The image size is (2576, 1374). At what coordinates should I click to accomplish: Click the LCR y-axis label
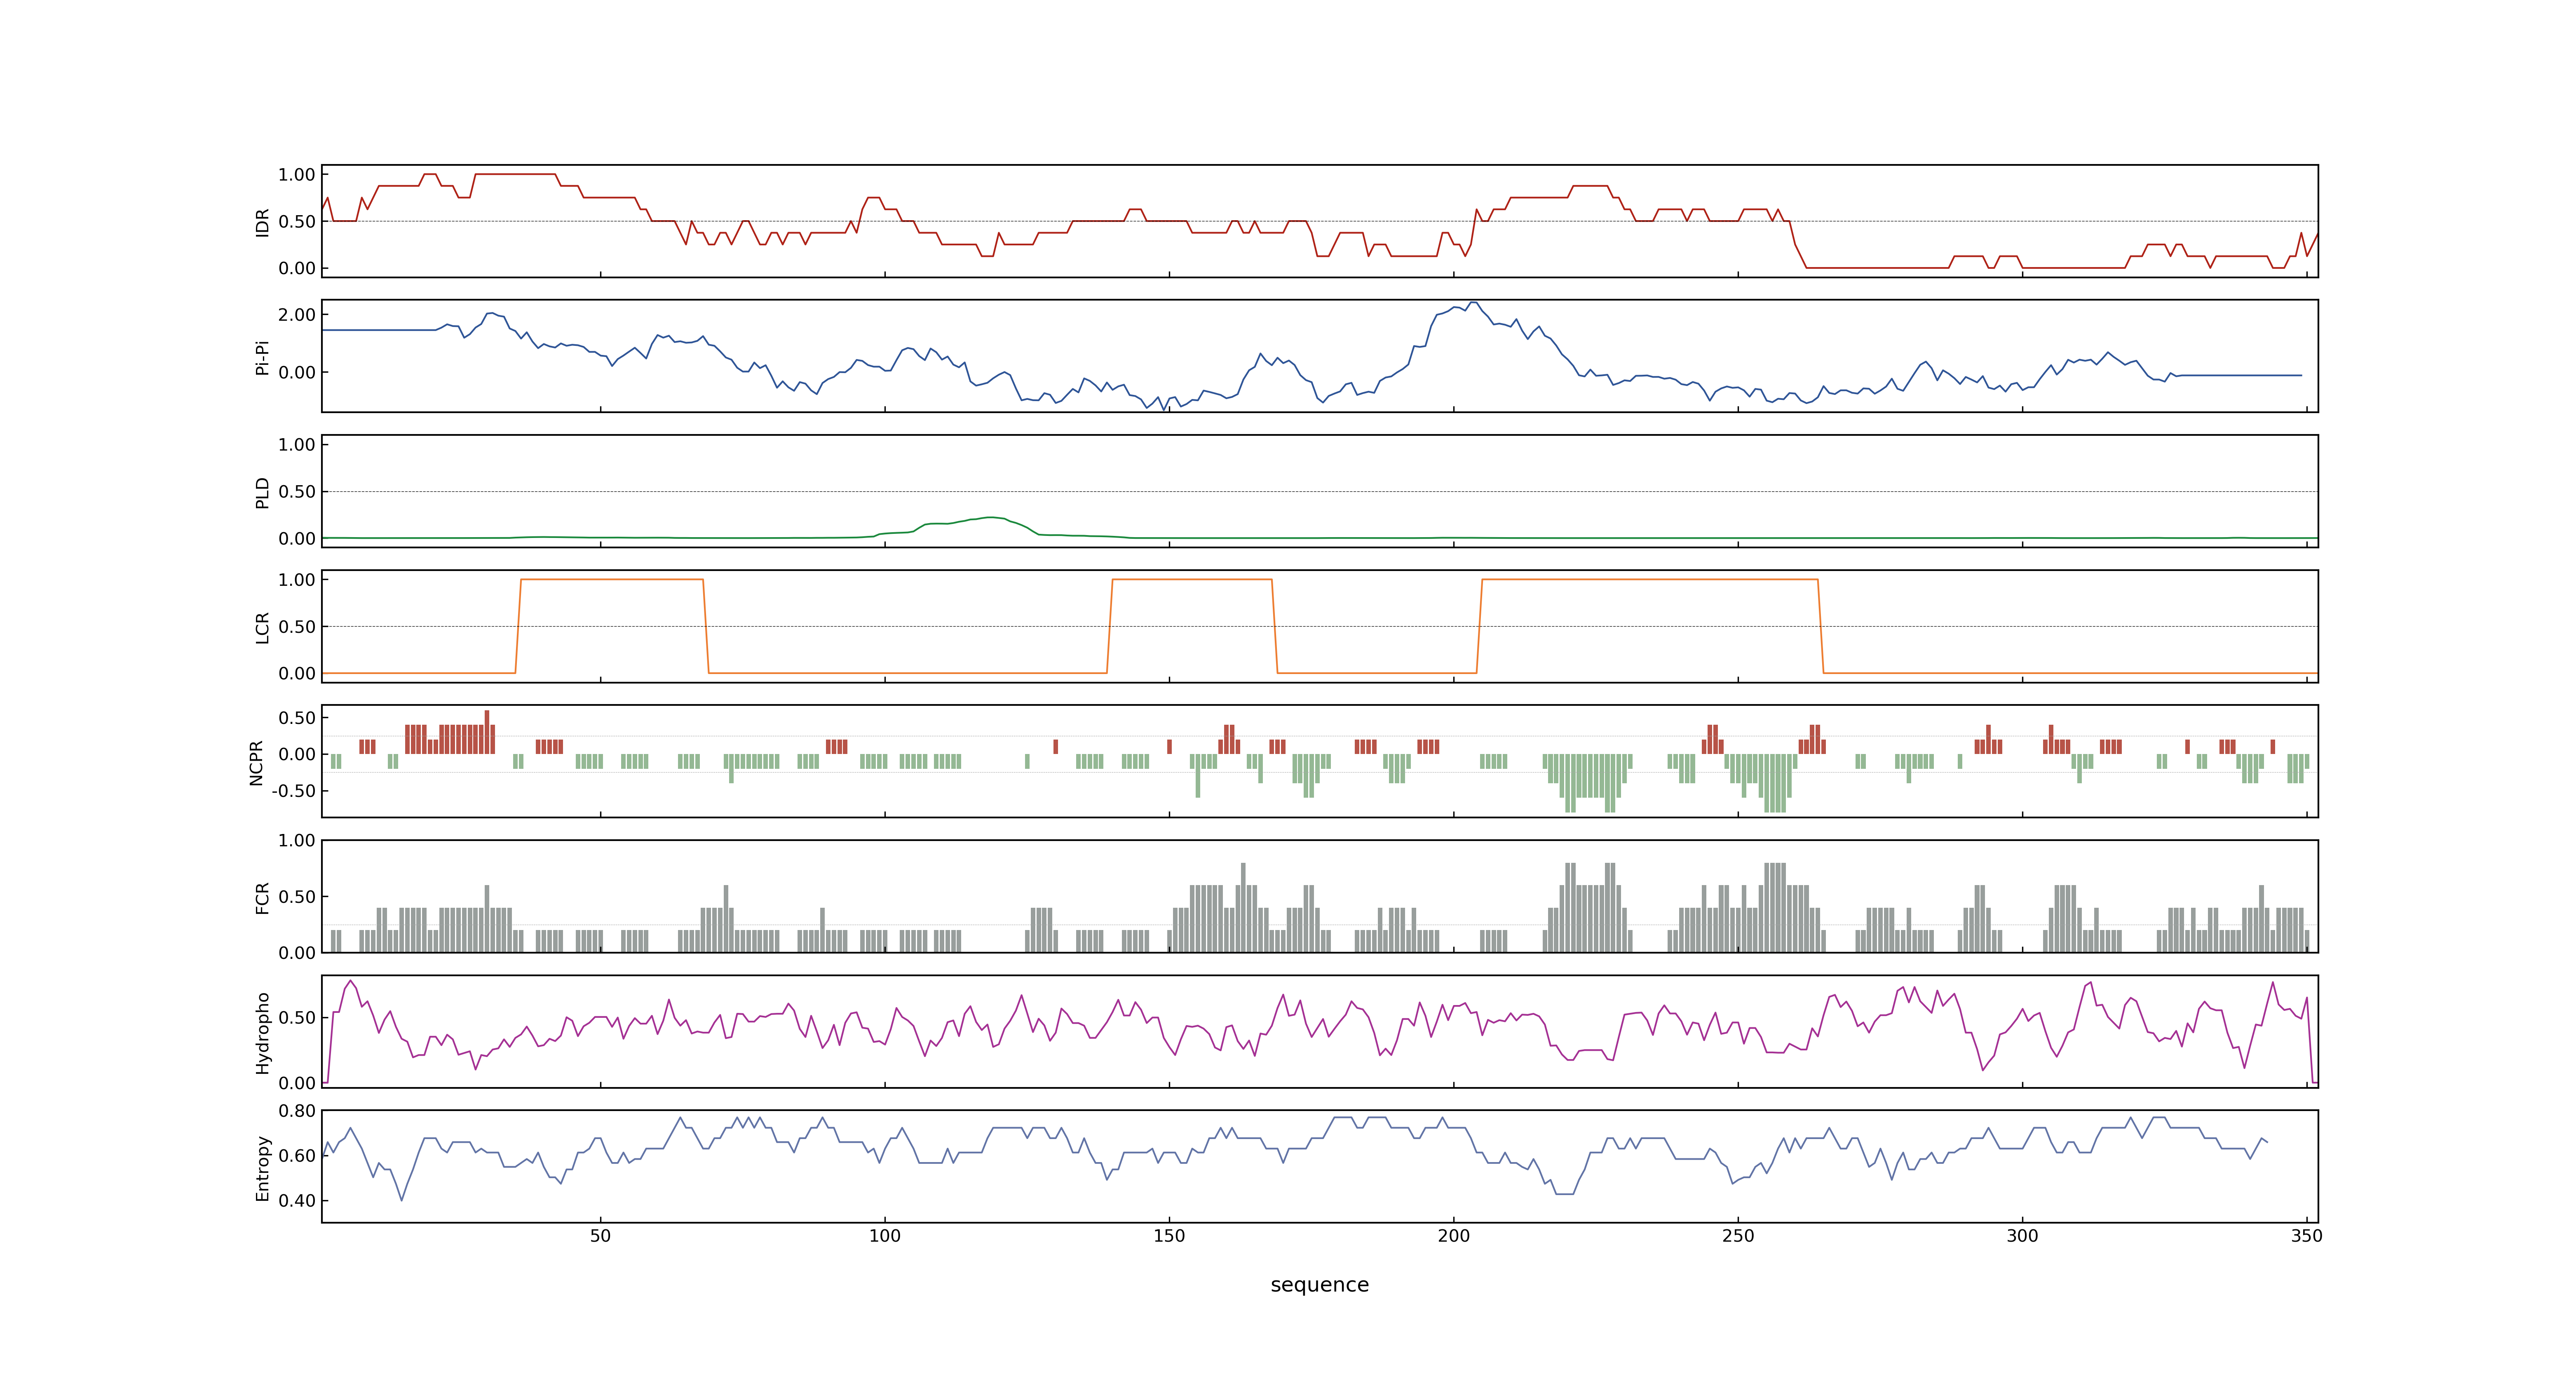tap(262, 627)
